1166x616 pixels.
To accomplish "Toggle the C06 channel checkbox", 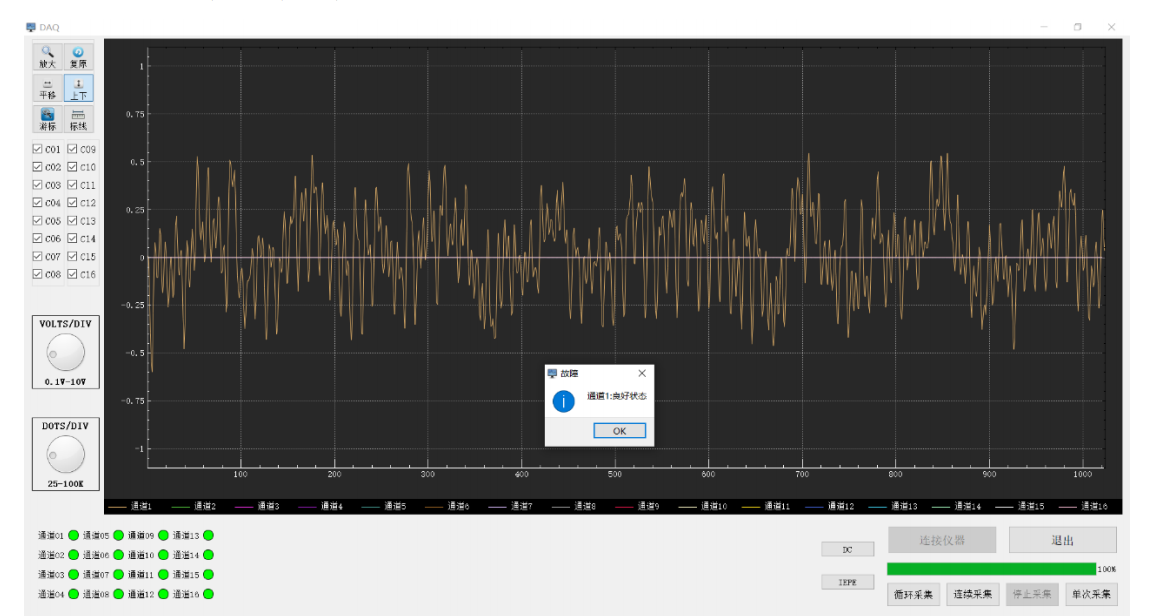I will point(37,238).
